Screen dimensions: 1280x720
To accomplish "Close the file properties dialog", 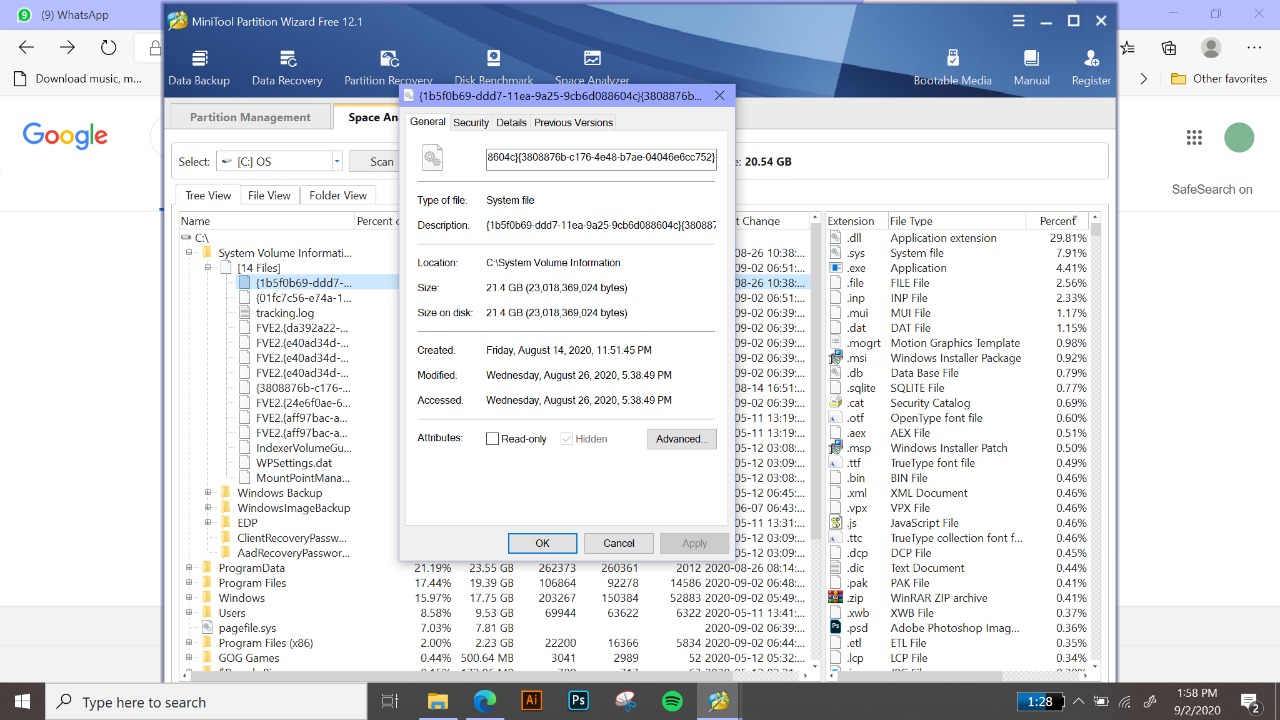I will pyautogui.click(x=719, y=96).
